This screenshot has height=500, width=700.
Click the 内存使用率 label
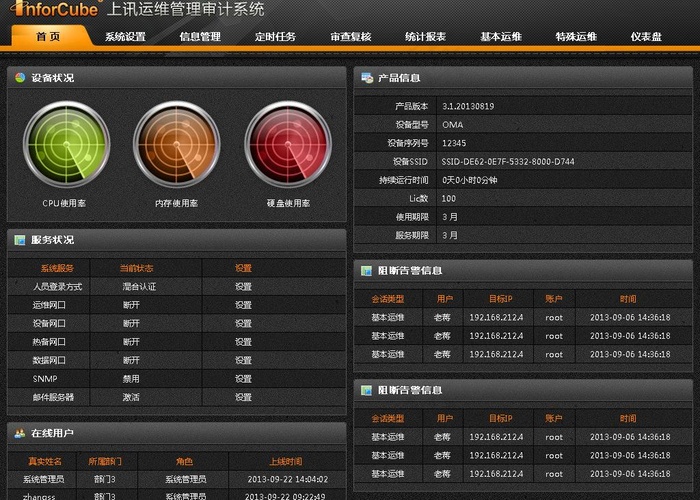pyautogui.click(x=177, y=203)
